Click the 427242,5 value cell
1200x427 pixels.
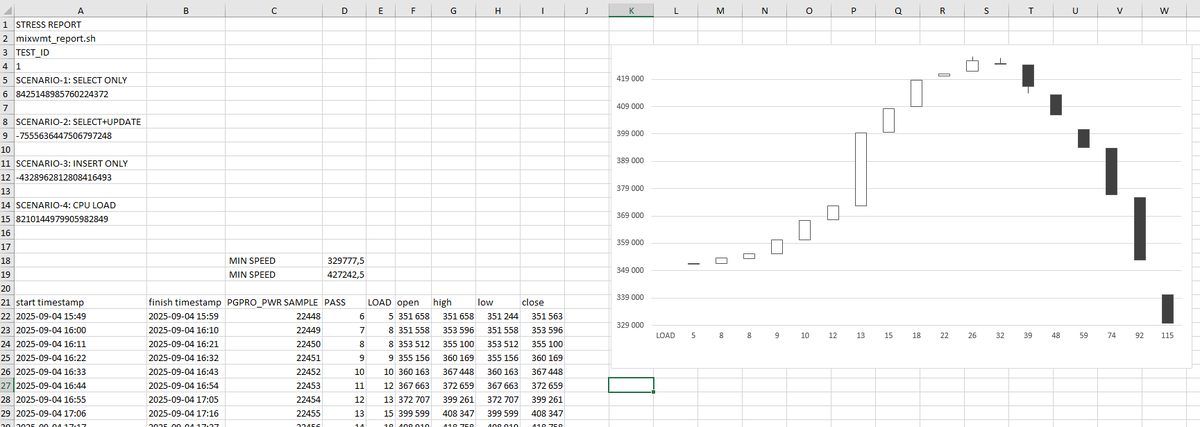tap(345, 274)
